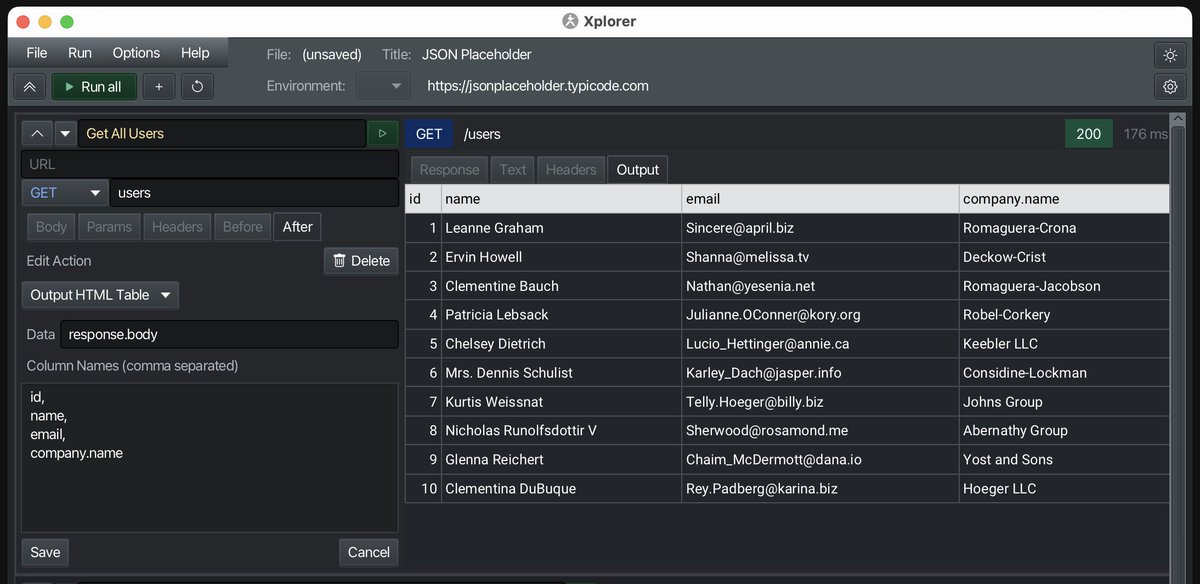Save the edited action
The width and height of the screenshot is (1200, 584).
coord(45,552)
